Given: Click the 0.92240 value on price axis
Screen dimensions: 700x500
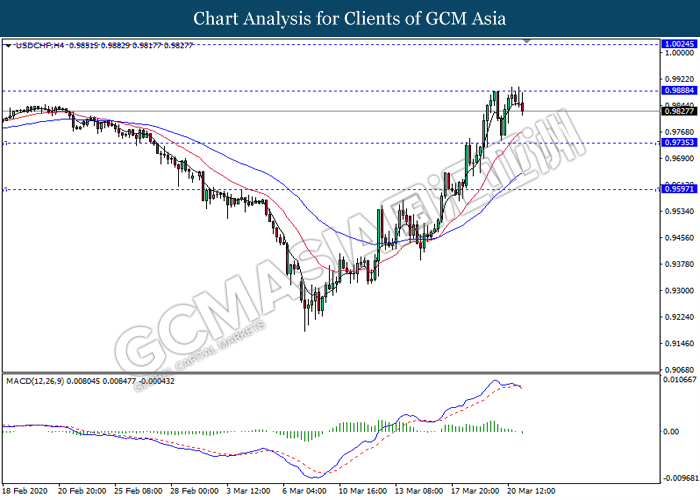Looking at the screenshot, I should 679,317.
